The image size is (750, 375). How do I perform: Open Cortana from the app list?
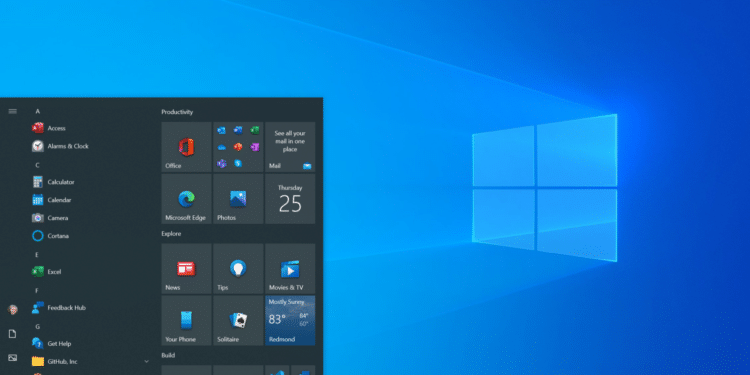[50, 236]
